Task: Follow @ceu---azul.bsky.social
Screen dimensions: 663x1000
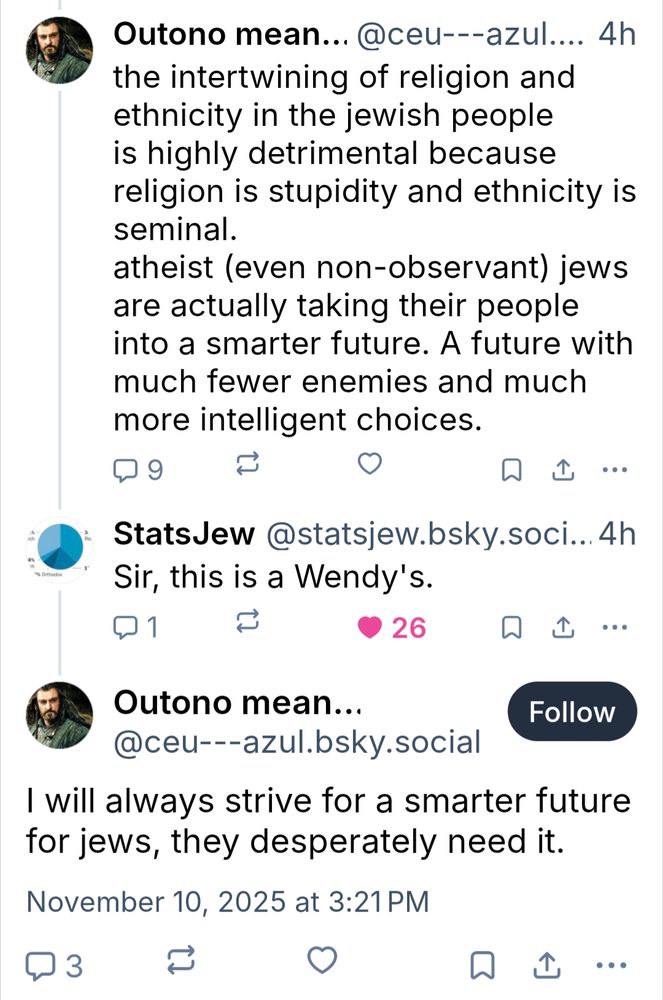Action: pos(571,712)
